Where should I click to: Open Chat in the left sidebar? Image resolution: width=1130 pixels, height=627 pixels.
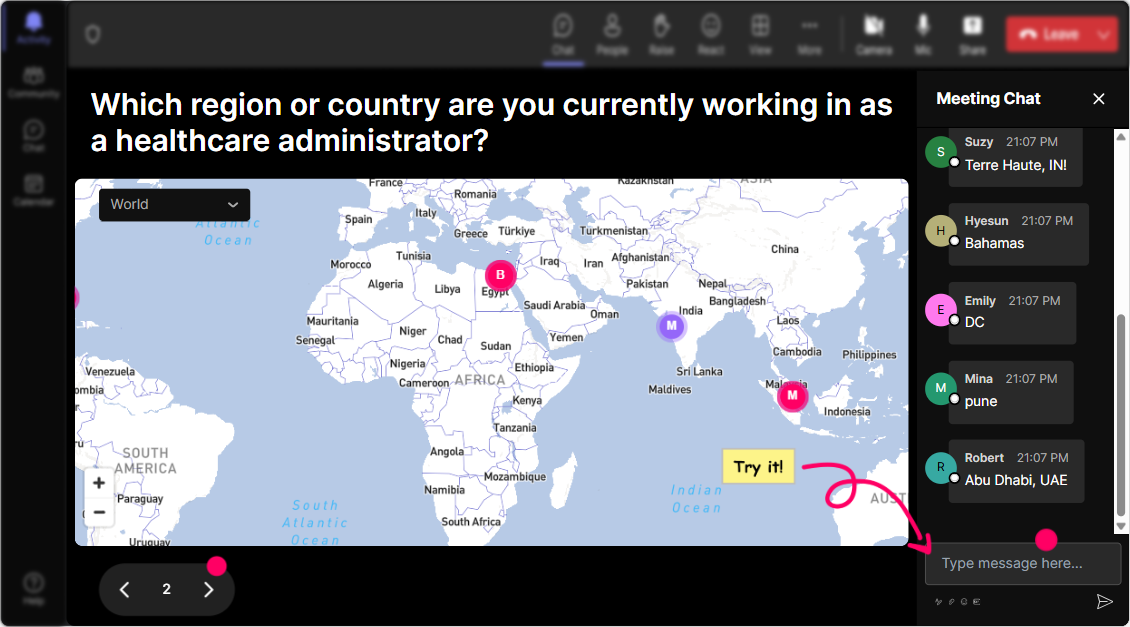coord(33,135)
